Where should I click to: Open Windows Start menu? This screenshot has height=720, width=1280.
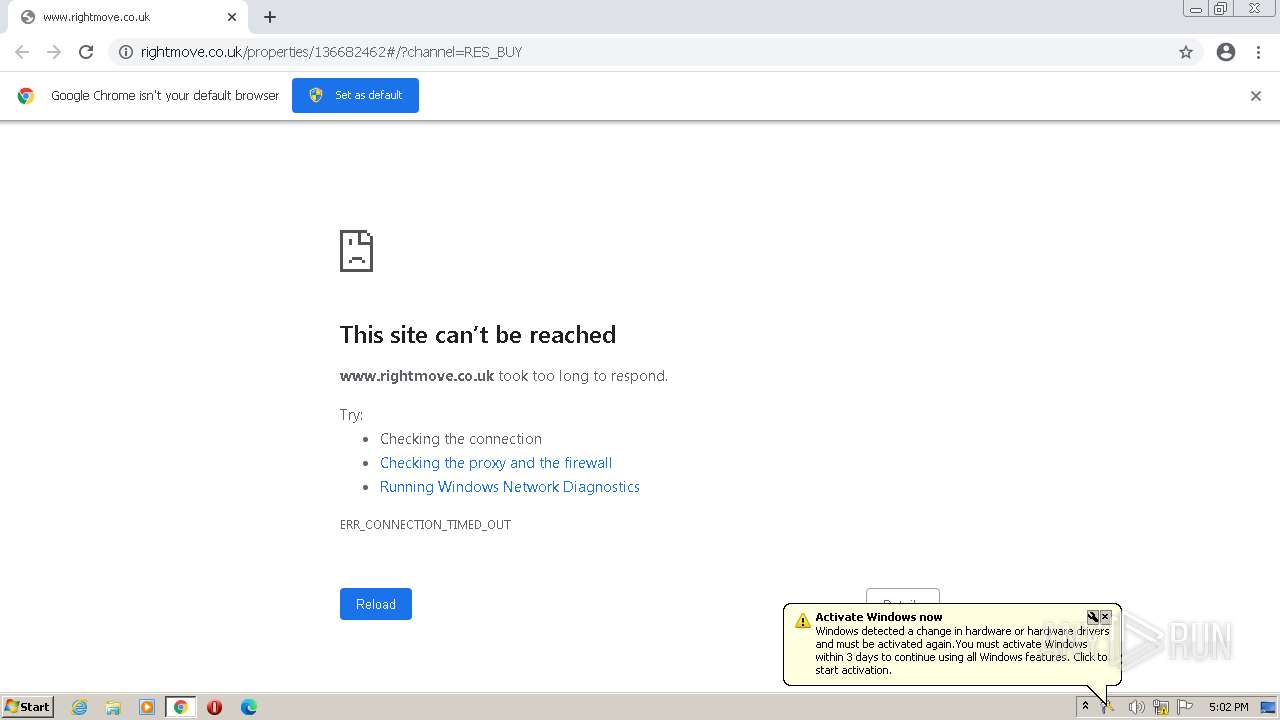click(x=28, y=707)
